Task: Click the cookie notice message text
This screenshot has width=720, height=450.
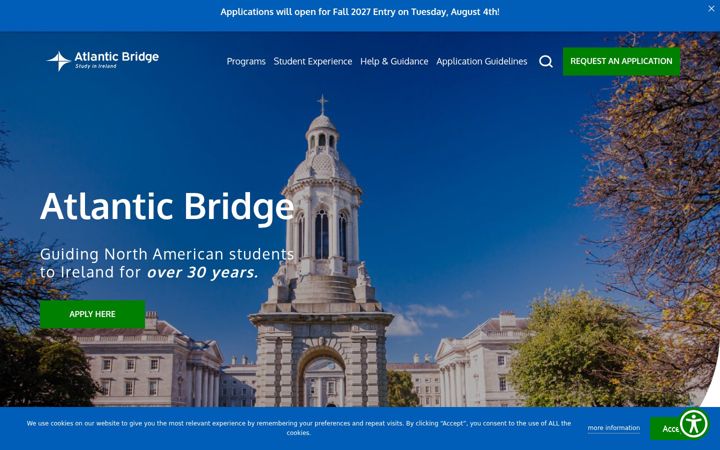Action: pyautogui.click(x=298, y=428)
